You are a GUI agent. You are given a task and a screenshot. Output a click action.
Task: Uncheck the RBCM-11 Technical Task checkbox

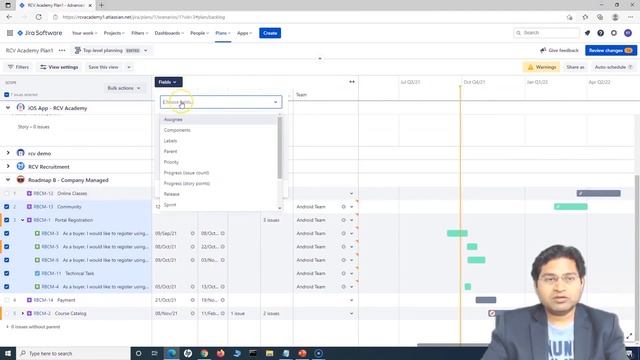point(7,273)
